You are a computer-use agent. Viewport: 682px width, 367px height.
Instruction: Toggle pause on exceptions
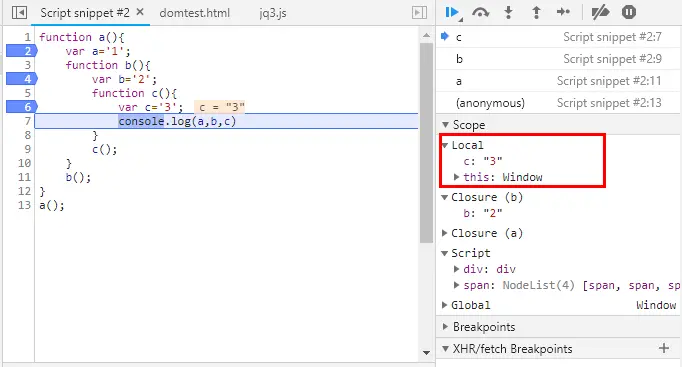tap(629, 12)
